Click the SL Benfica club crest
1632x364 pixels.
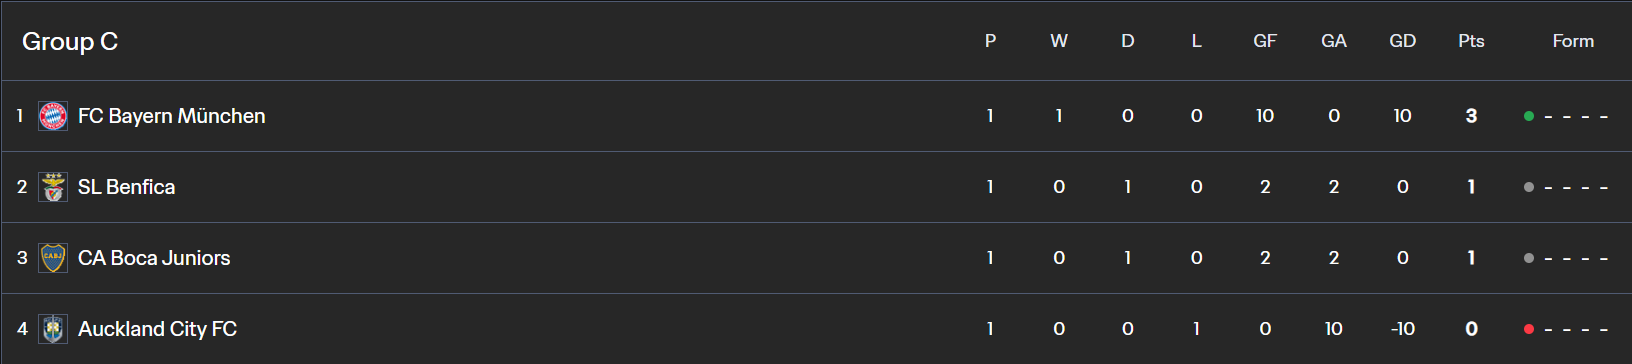tap(53, 187)
